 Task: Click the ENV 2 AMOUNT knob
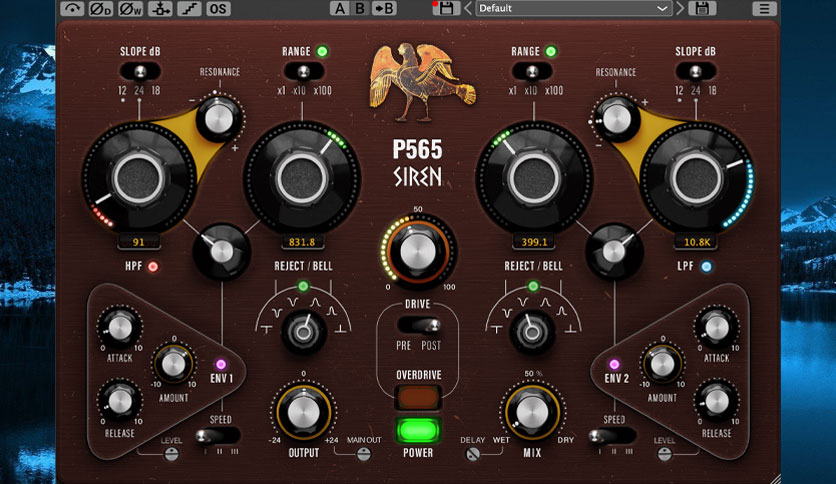(662, 365)
